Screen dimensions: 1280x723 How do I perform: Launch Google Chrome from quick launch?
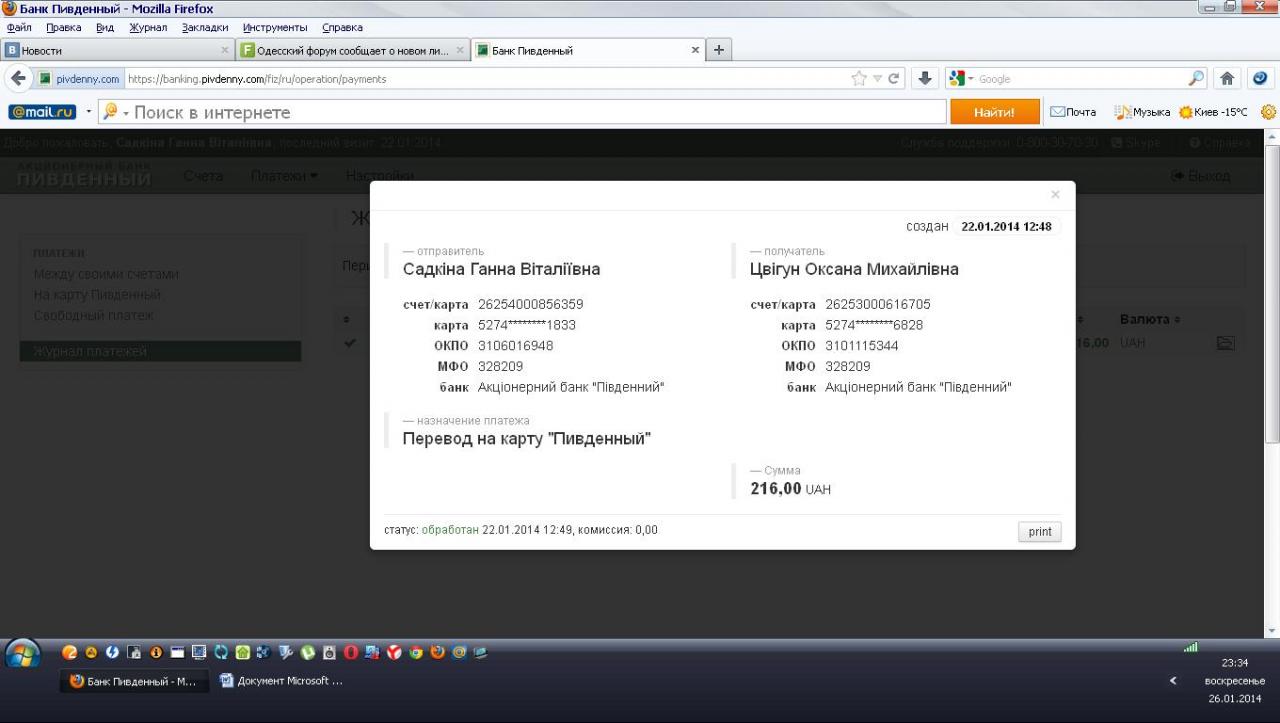(416, 652)
